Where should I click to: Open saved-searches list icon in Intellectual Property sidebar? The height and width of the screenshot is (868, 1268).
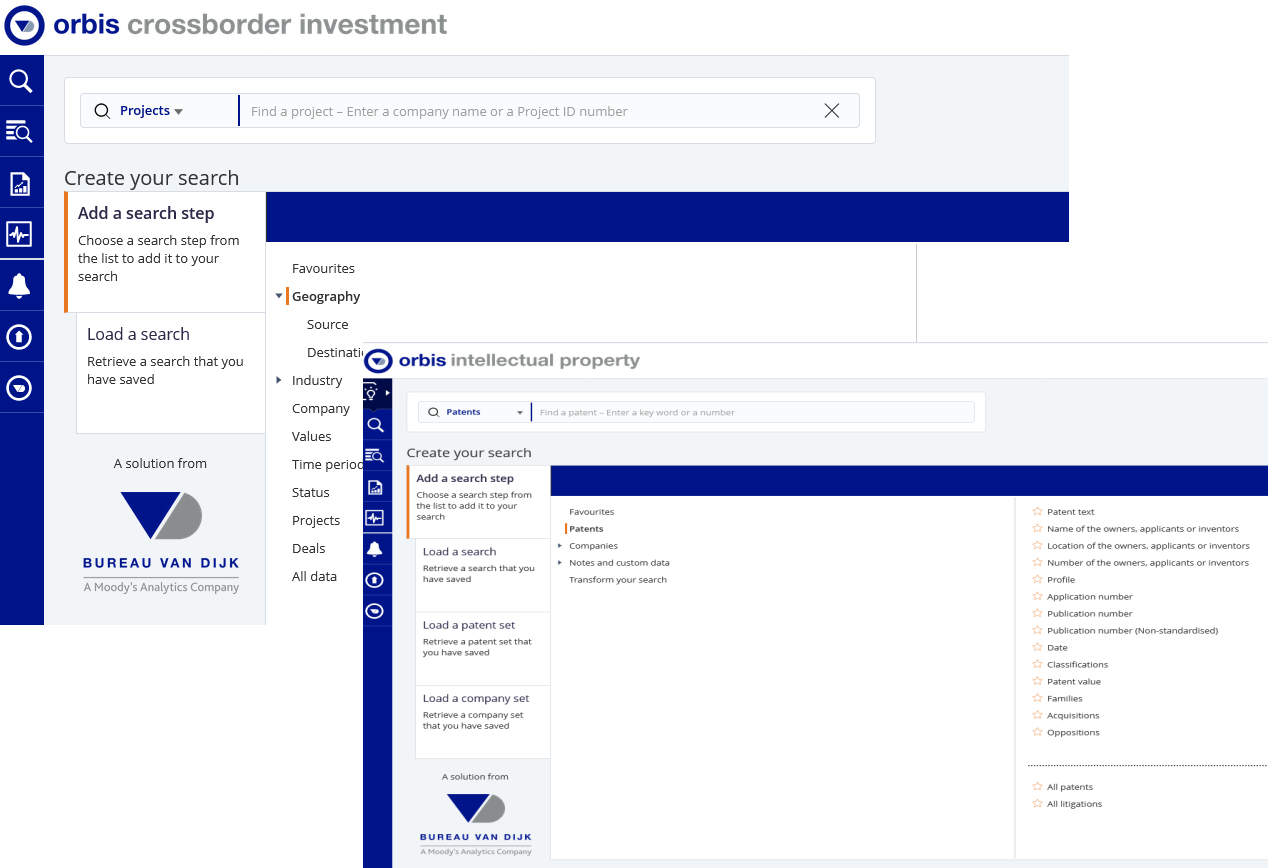[375, 456]
